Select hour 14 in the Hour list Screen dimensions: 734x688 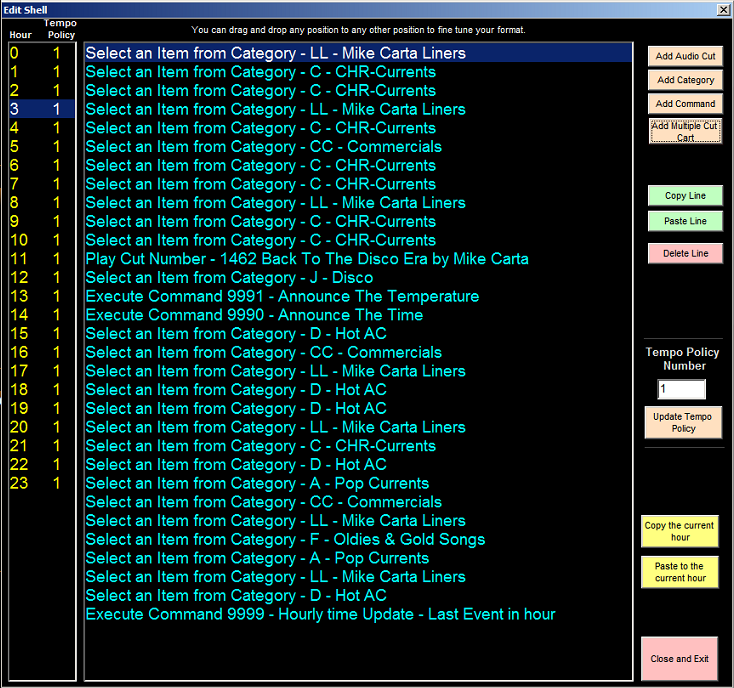coord(42,315)
